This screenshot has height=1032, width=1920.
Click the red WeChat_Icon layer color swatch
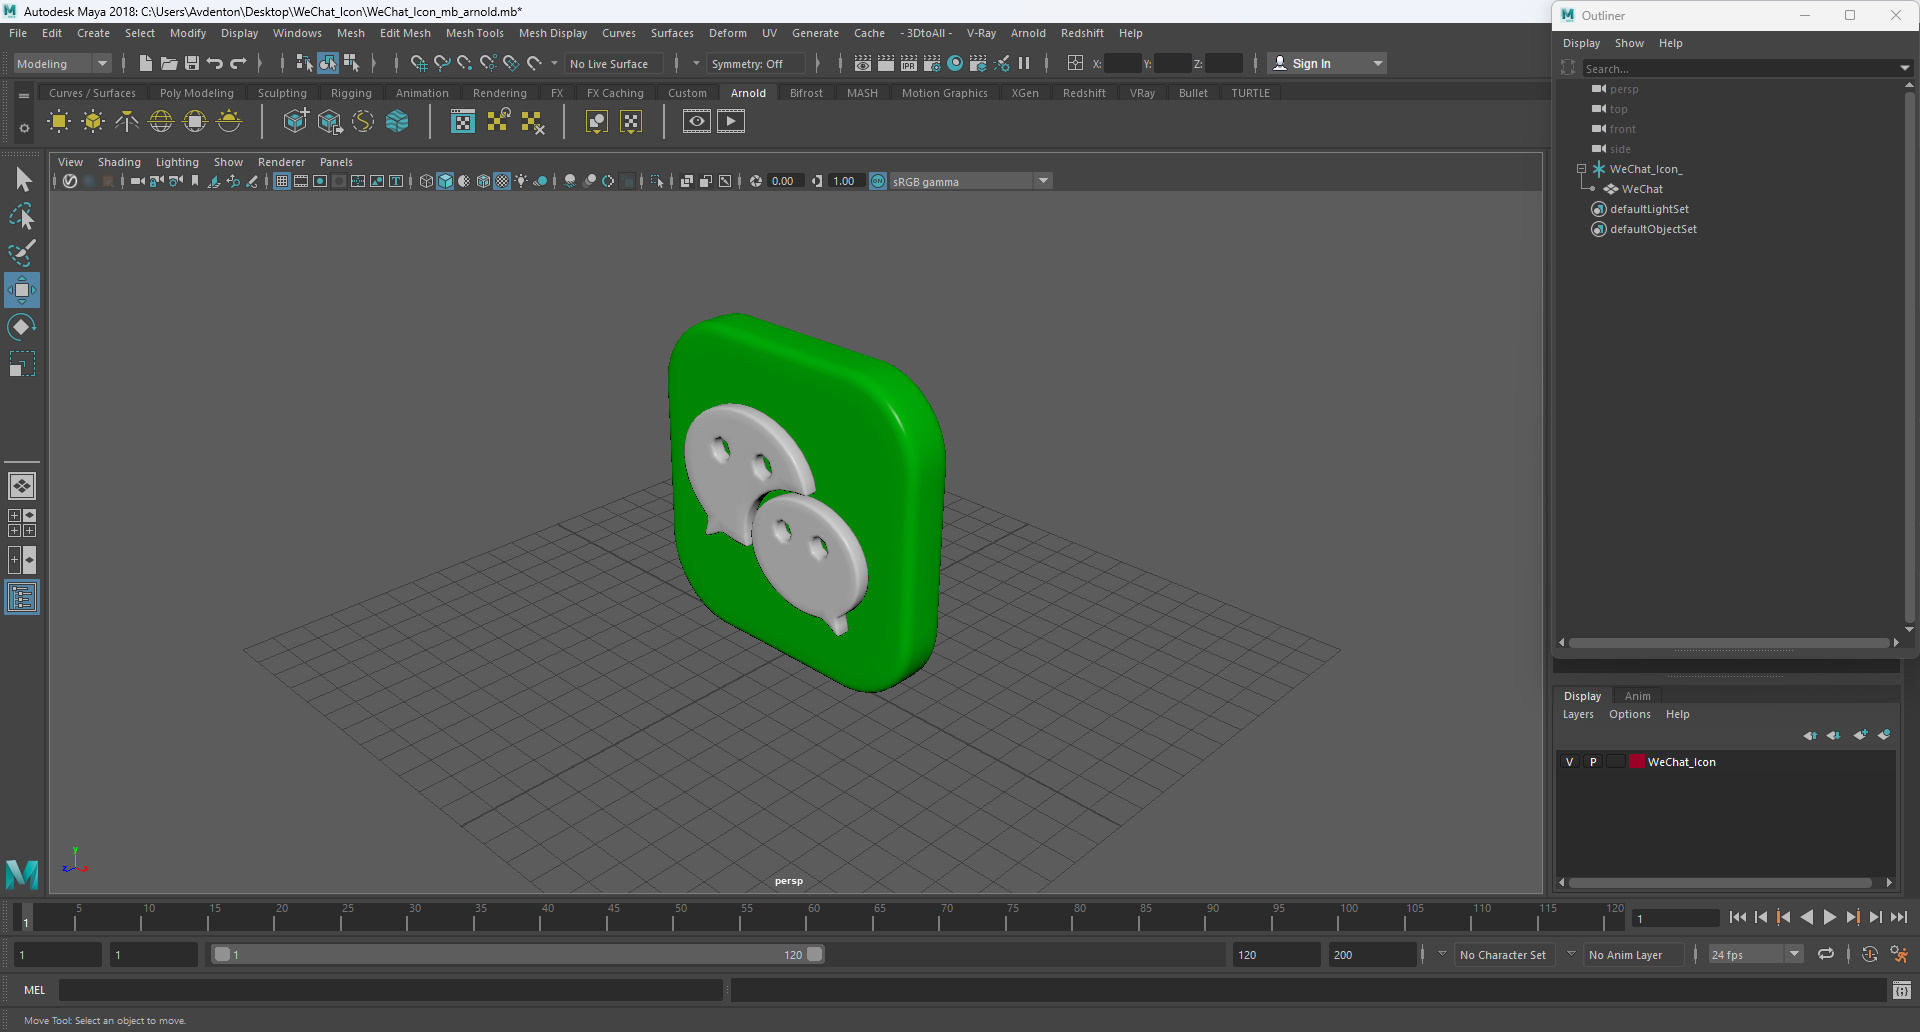pyautogui.click(x=1637, y=762)
